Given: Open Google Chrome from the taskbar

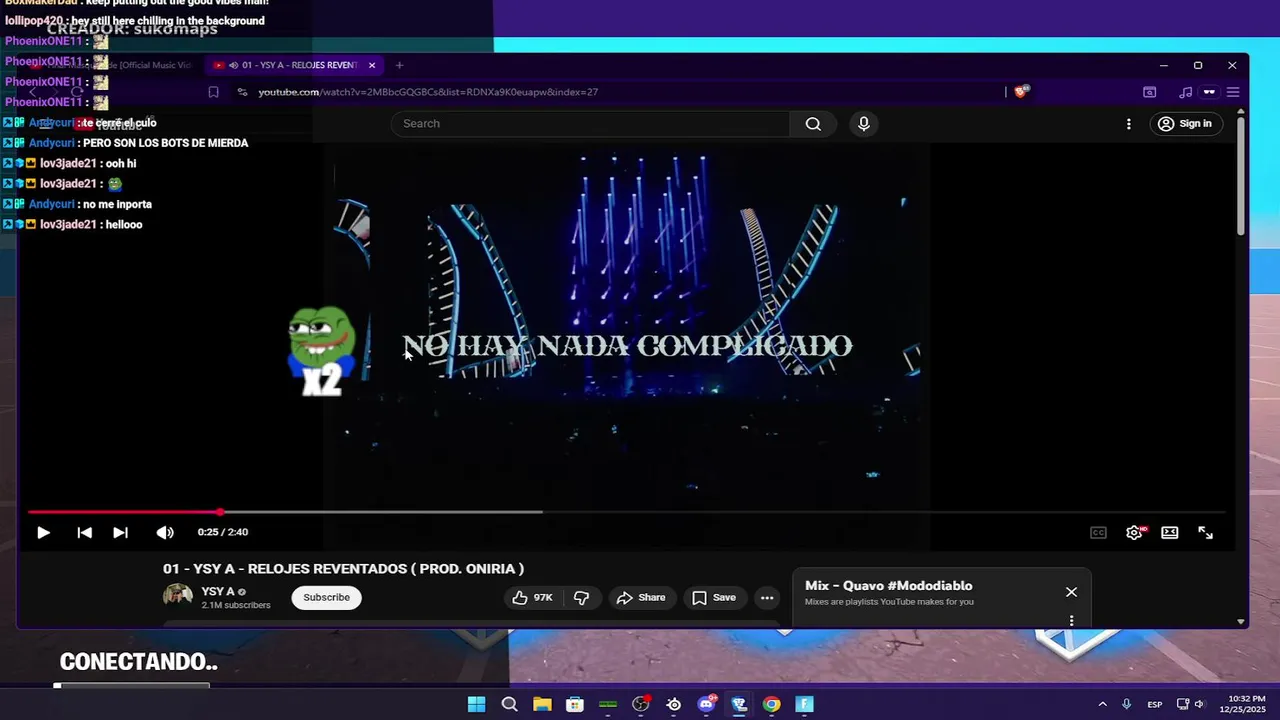Looking at the screenshot, I should pyautogui.click(x=772, y=704).
